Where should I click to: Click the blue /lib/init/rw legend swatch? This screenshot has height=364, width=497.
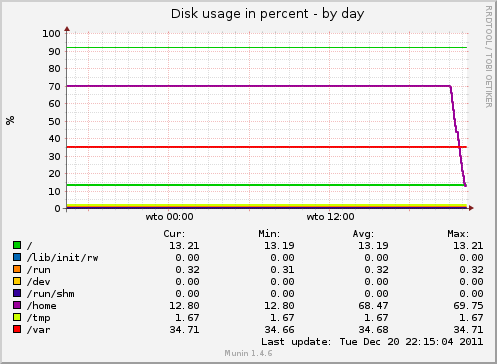pyautogui.click(x=17, y=257)
